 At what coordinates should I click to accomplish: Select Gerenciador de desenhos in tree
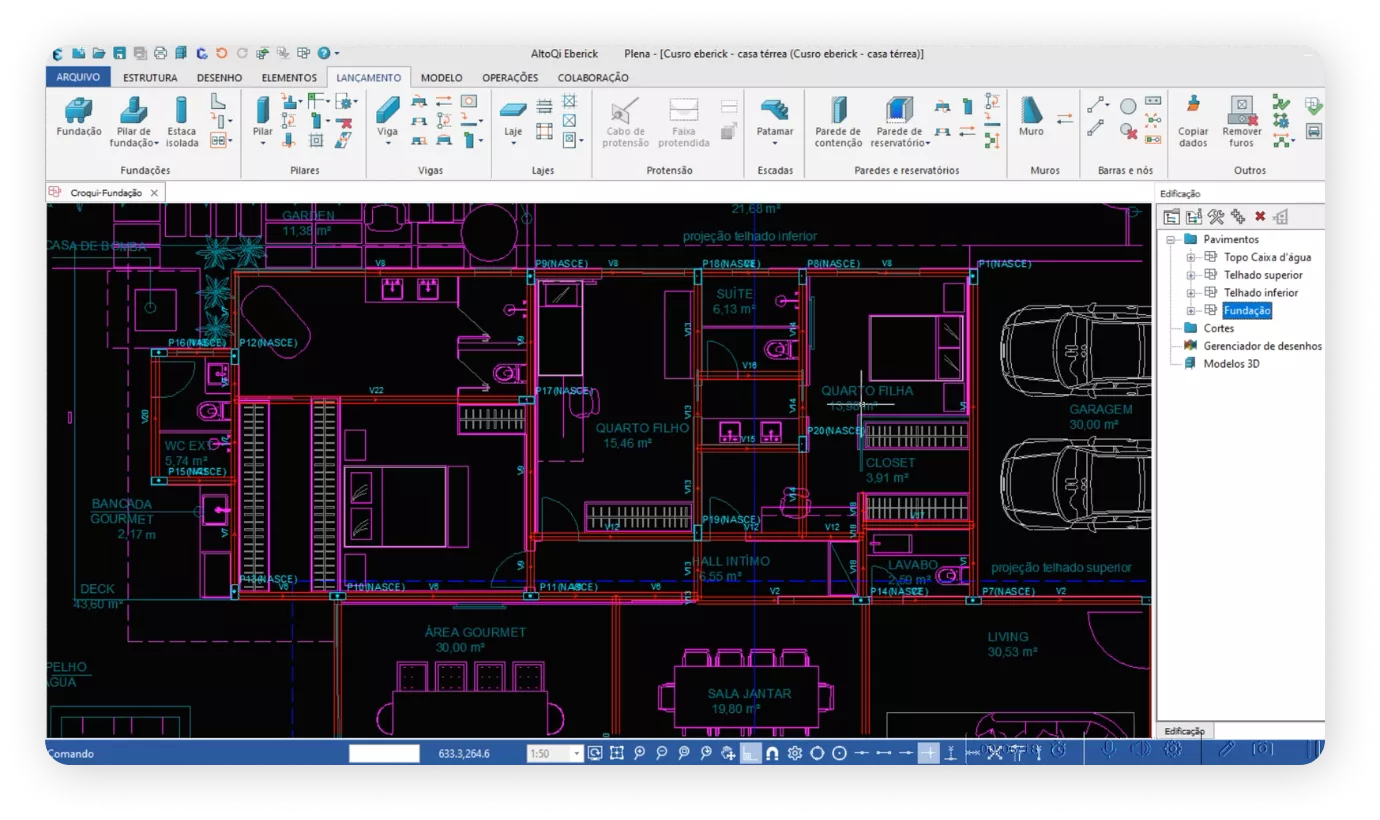[1262, 346]
